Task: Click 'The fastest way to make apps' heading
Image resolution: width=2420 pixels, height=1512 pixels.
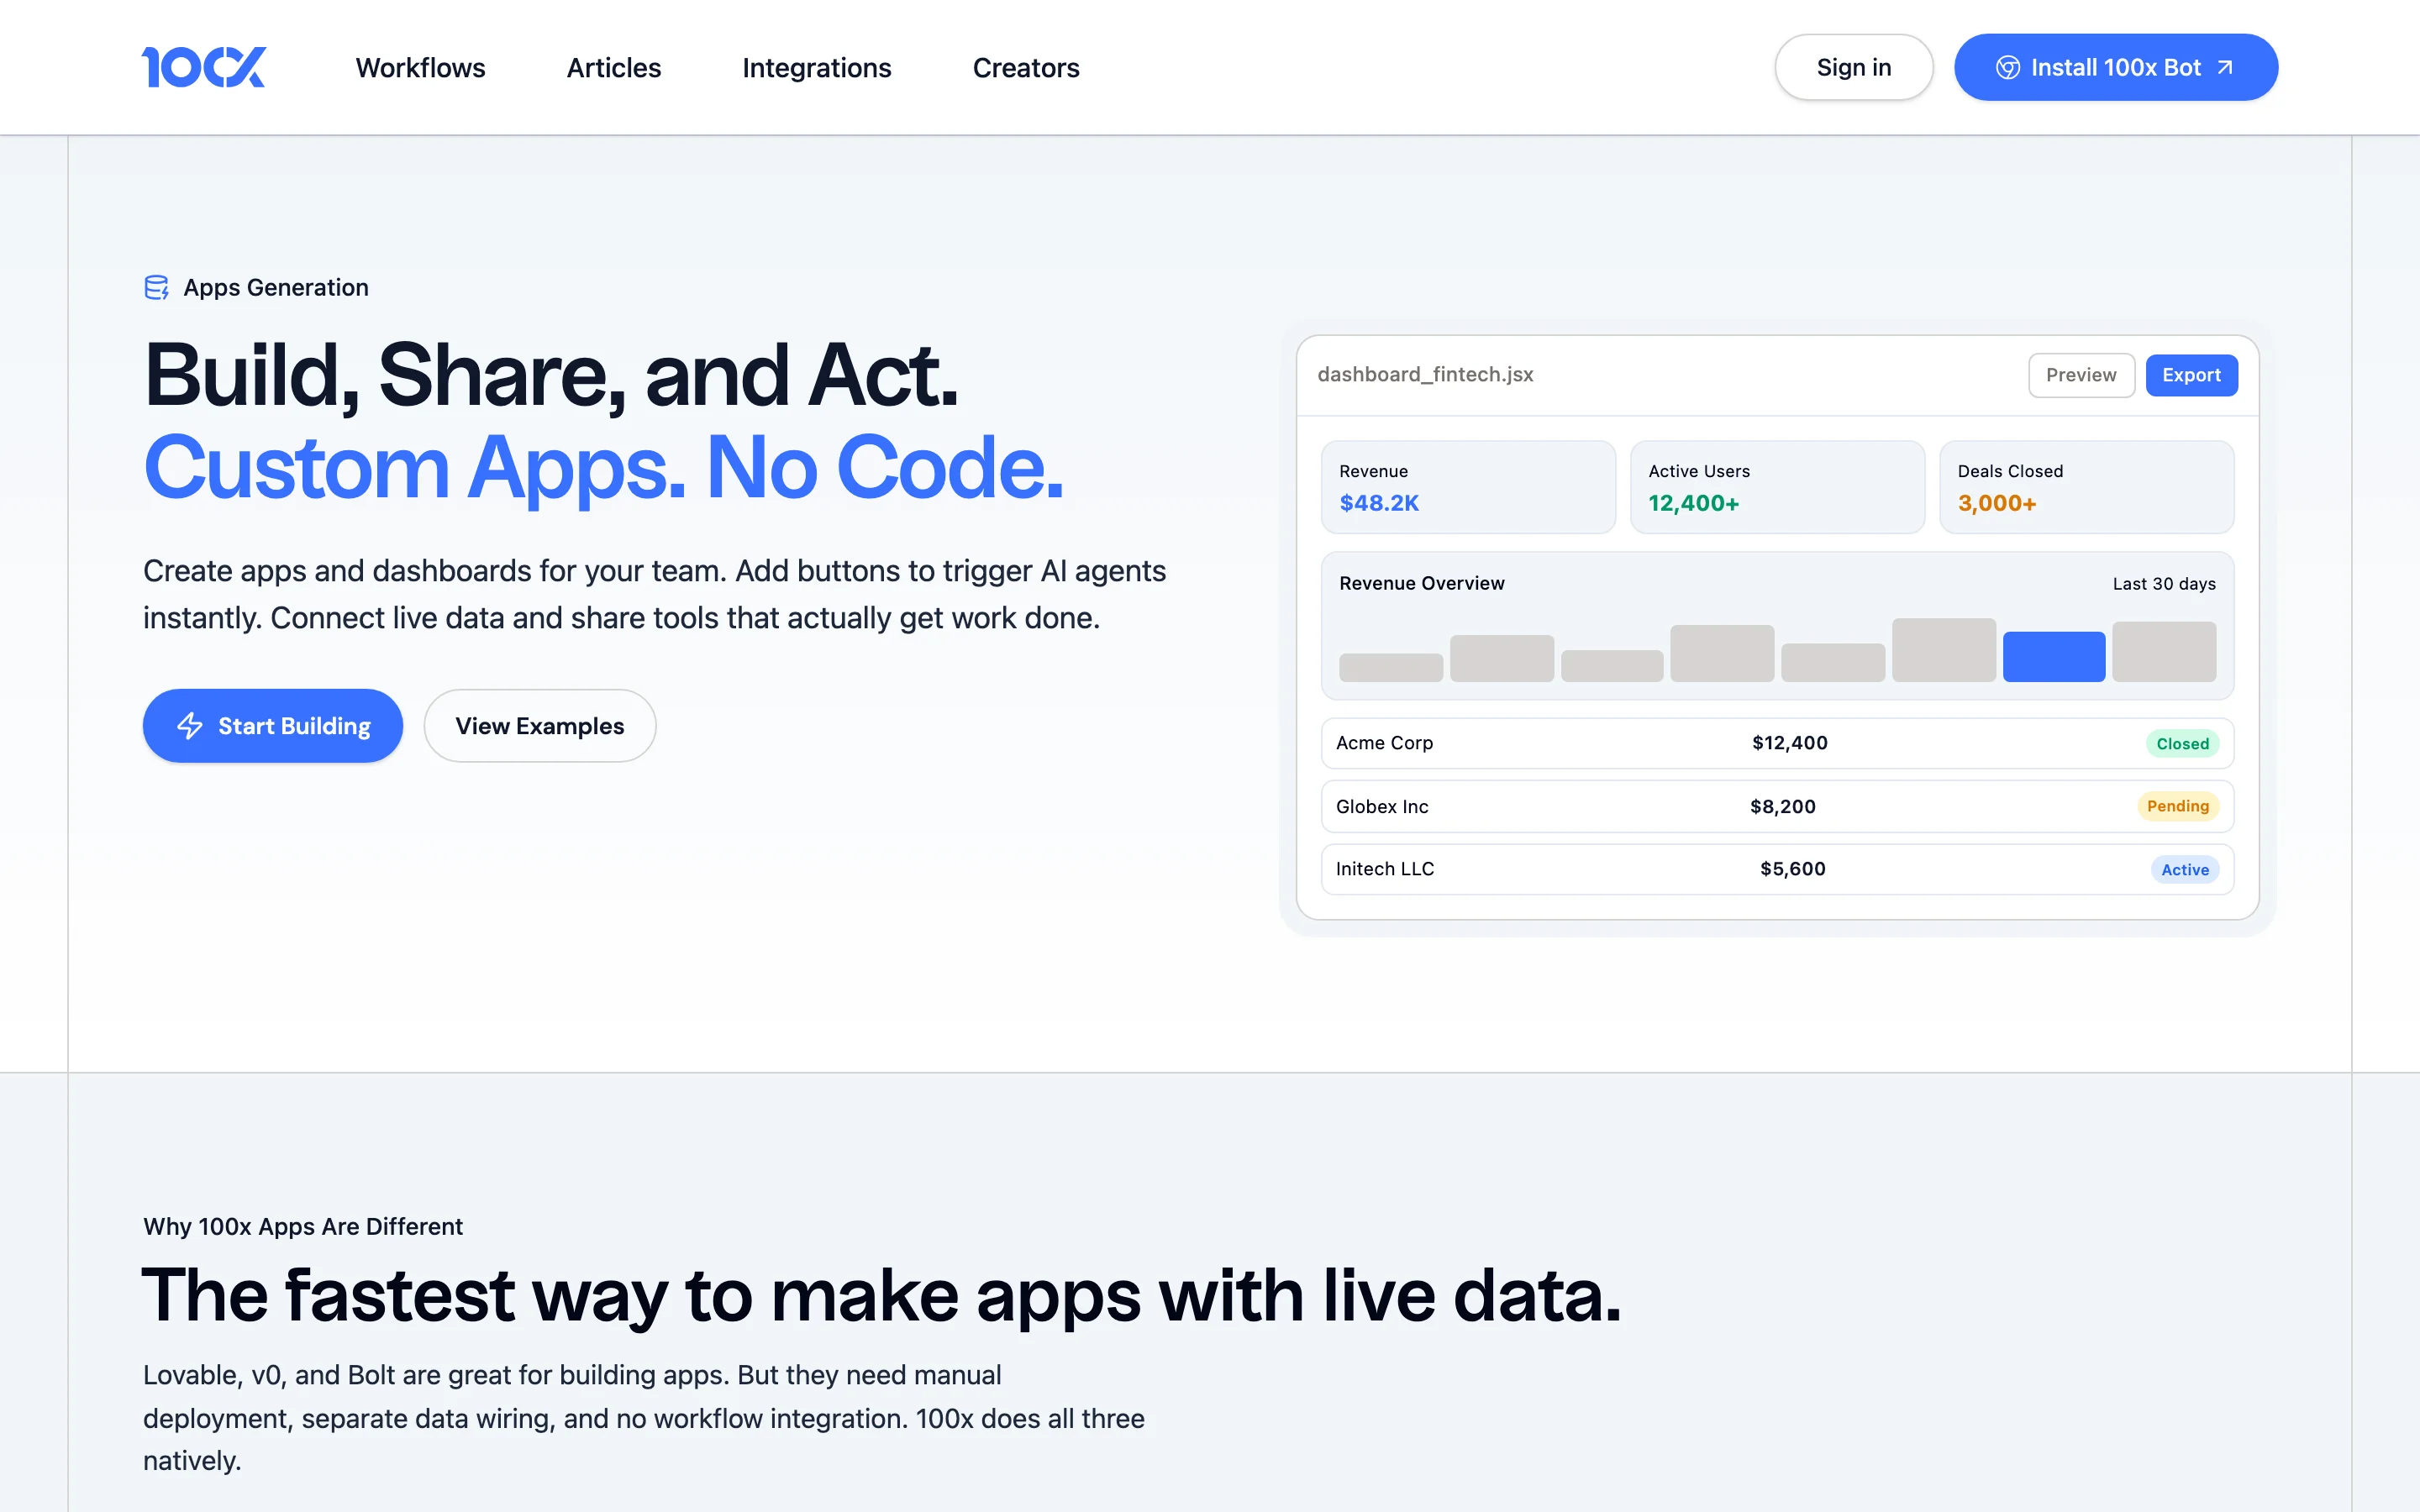Action: (x=881, y=1296)
